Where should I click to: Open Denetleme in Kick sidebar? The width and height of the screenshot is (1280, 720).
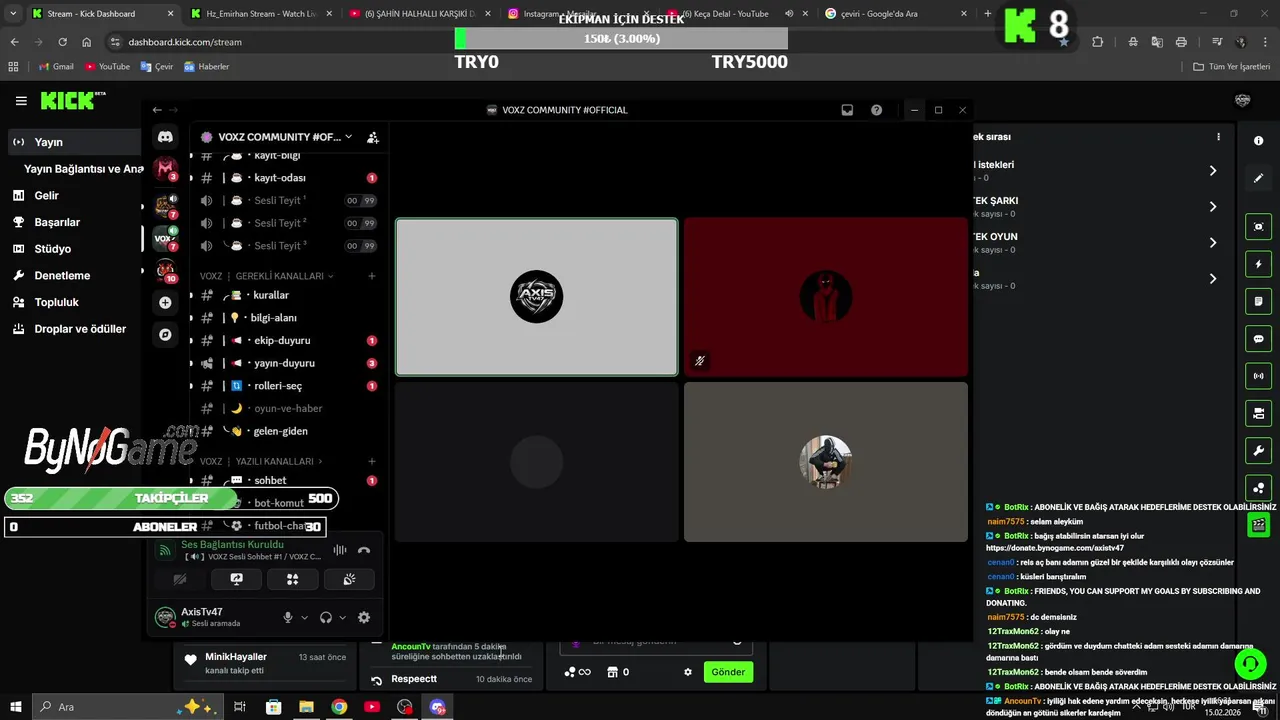(x=73, y=275)
